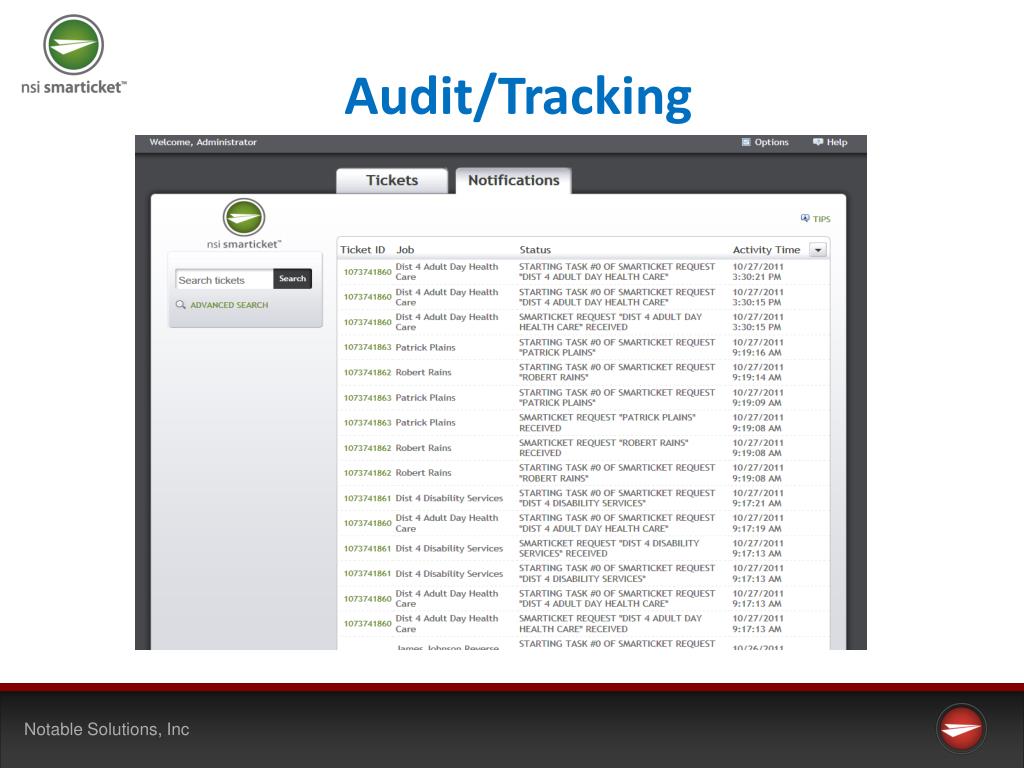
Task: Show TIPS next to the speech-bubble icon
Action: point(822,219)
